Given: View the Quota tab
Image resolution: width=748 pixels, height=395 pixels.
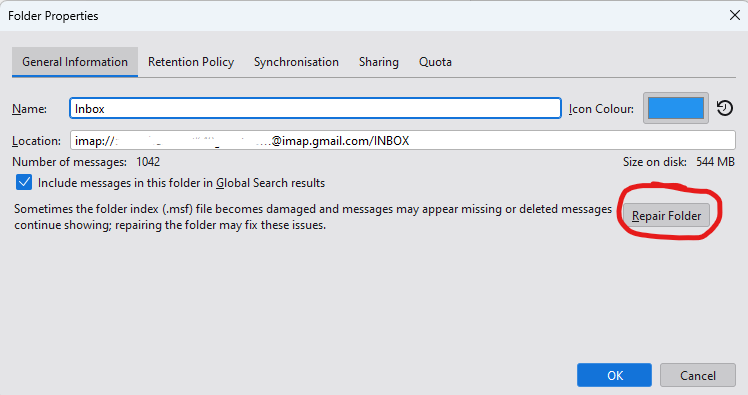Looking at the screenshot, I should pyautogui.click(x=435, y=62).
